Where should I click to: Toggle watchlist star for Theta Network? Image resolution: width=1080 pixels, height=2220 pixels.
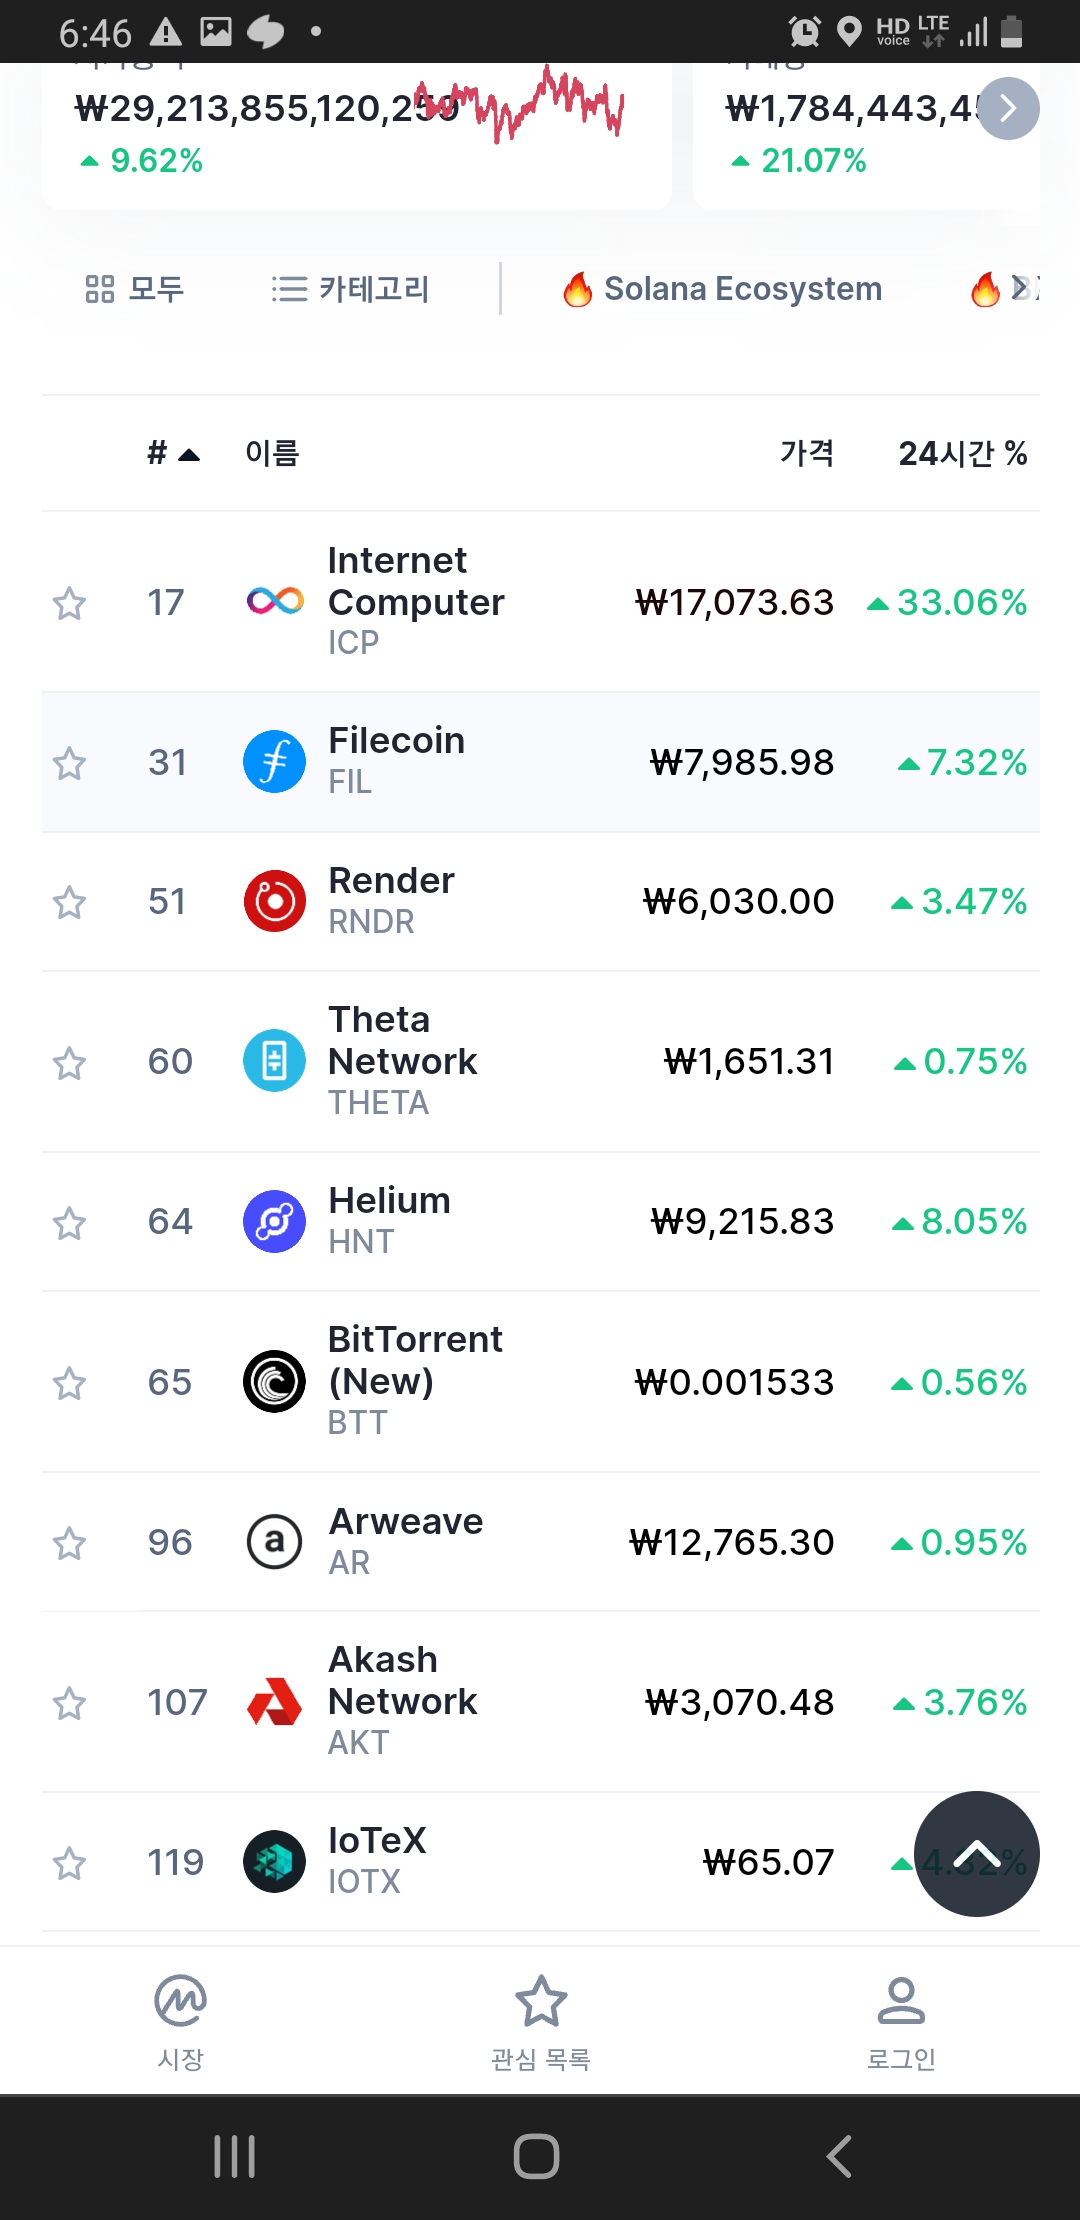pyautogui.click(x=69, y=1063)
